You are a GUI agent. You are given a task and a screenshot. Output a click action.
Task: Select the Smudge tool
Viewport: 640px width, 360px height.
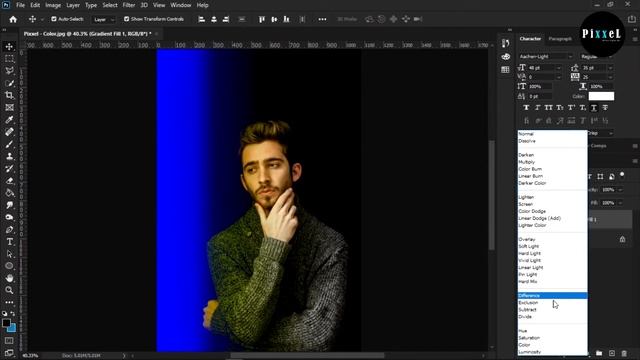click(x=9, y=205)
